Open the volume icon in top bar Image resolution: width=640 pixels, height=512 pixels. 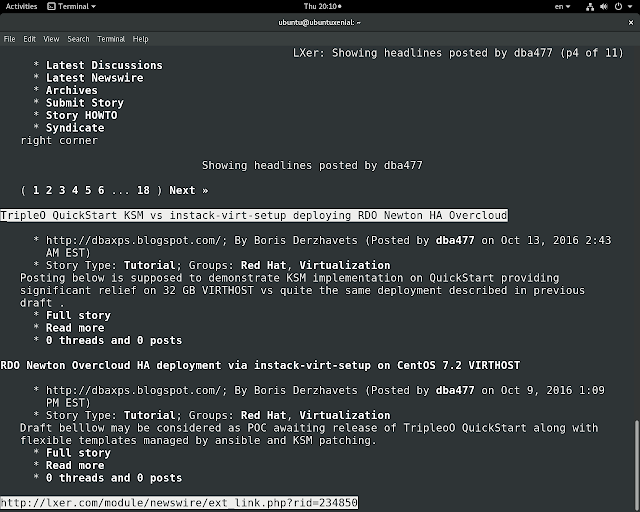point(604,7)
